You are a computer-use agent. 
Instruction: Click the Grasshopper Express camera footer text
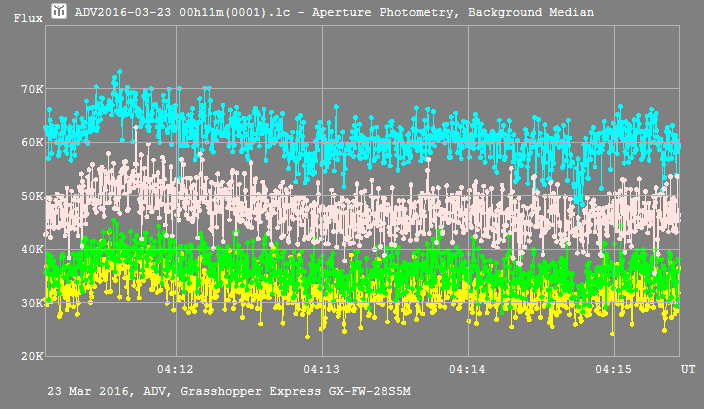click(229, 389)
